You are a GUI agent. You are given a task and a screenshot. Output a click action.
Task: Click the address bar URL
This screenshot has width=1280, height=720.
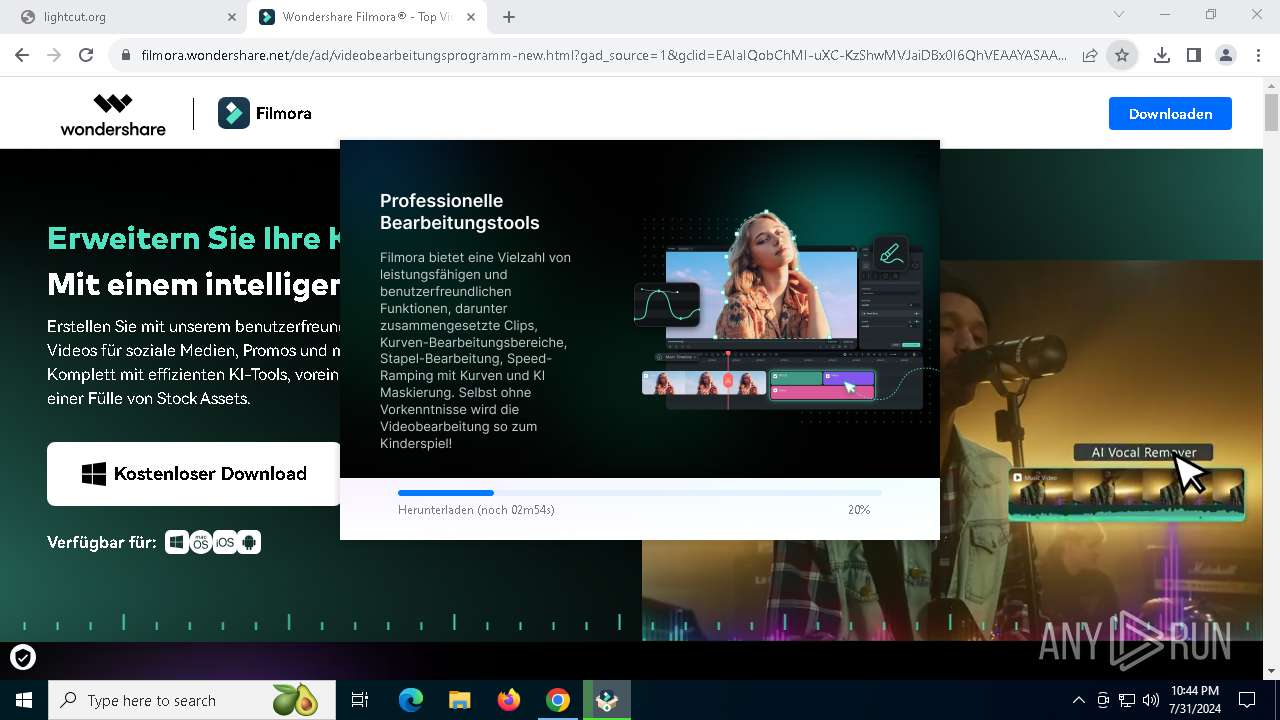(603, 56)
